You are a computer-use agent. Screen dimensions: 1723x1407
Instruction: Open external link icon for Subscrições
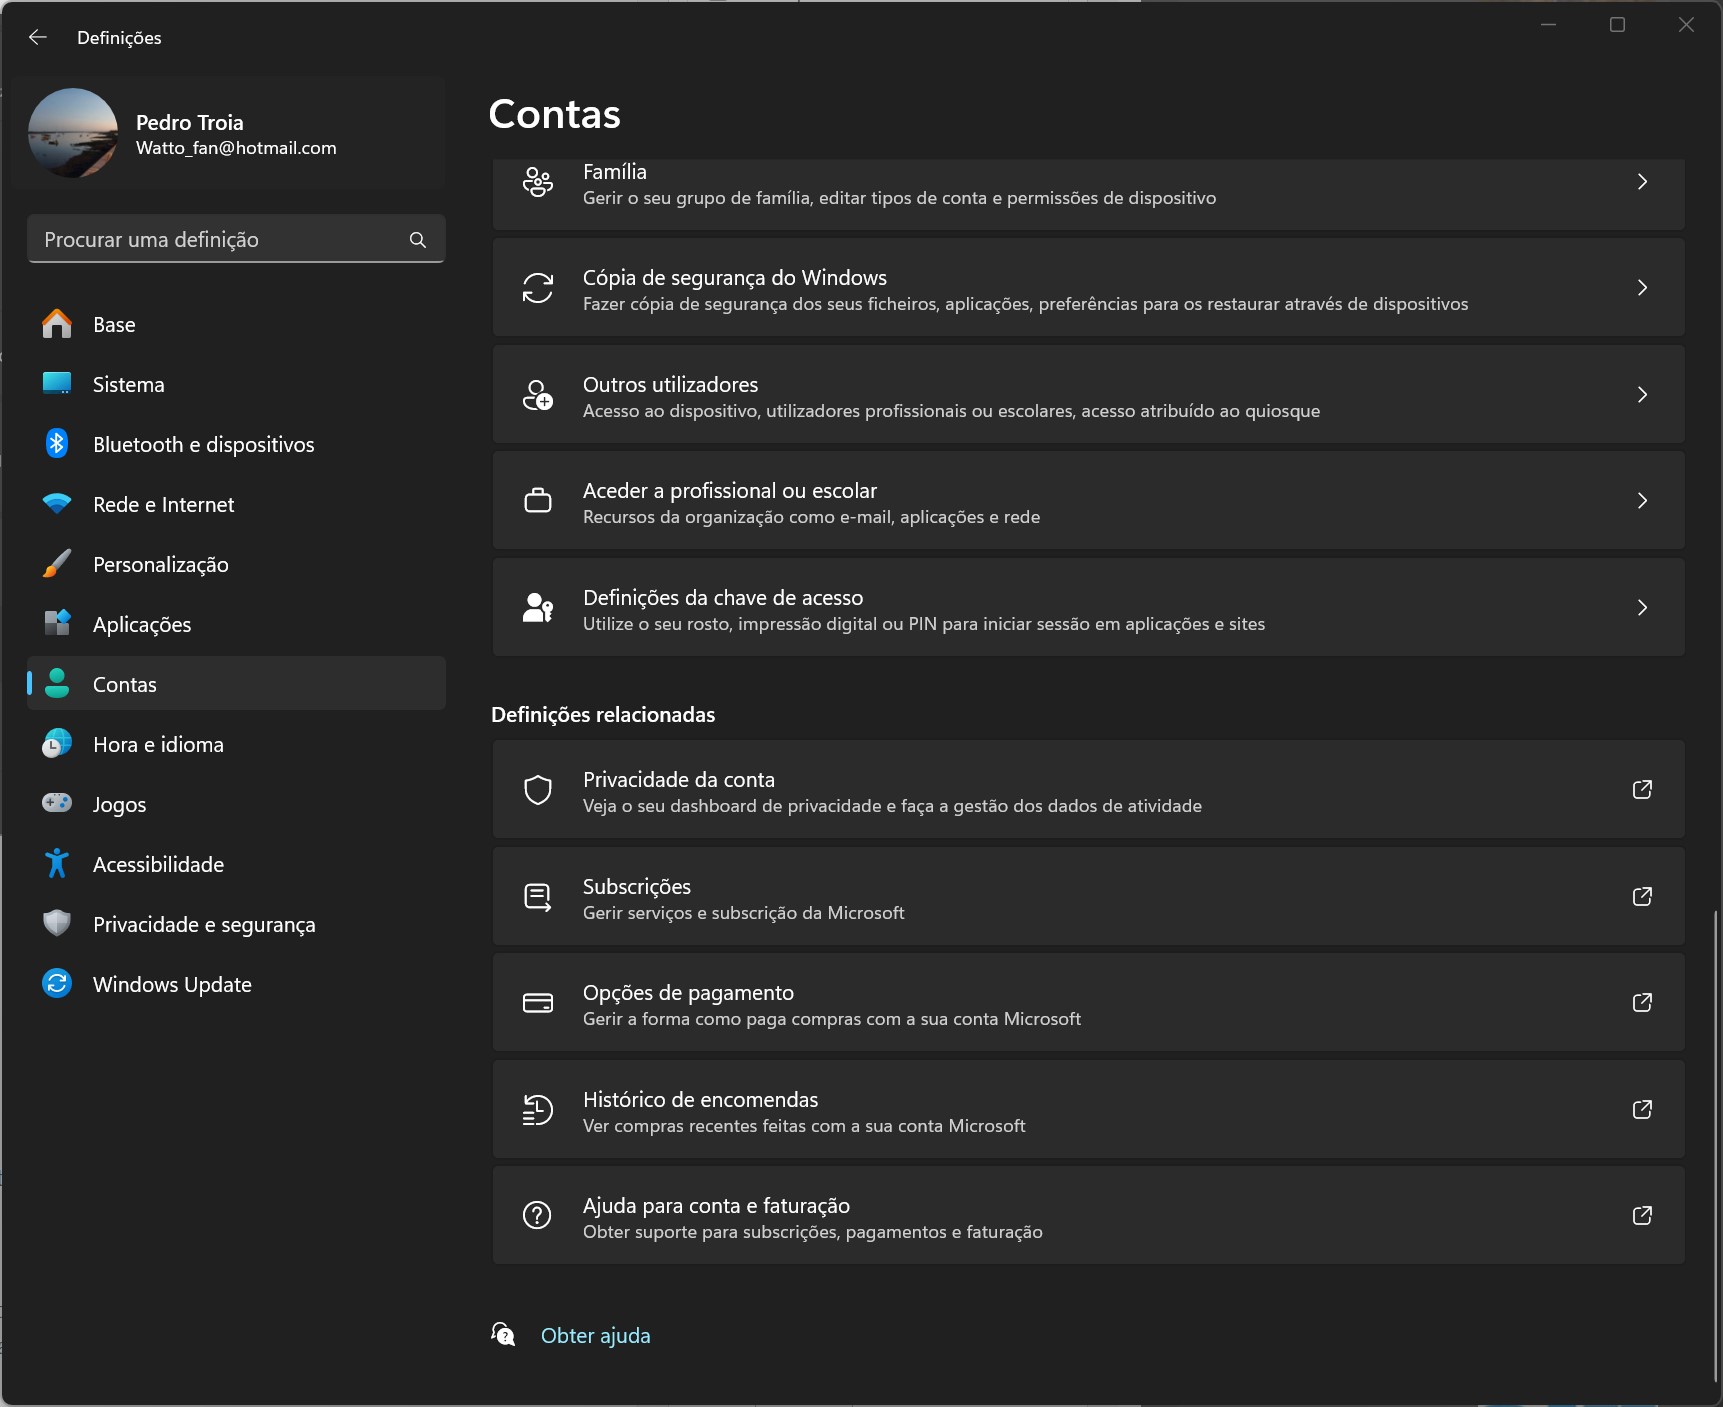pyautogui.click(x=1641, y=896)
